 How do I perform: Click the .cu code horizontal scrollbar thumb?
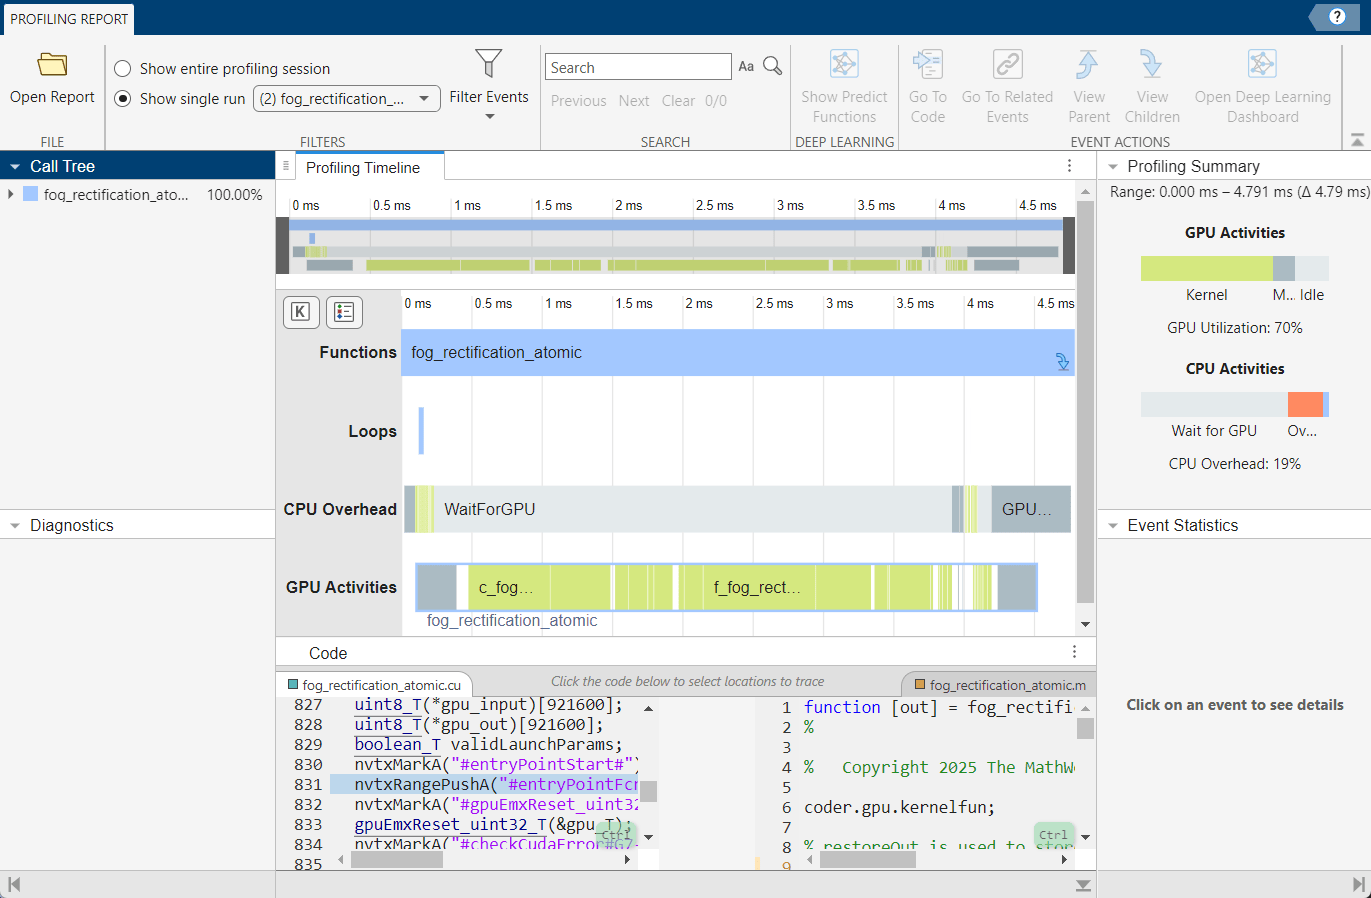pos(397,859)
